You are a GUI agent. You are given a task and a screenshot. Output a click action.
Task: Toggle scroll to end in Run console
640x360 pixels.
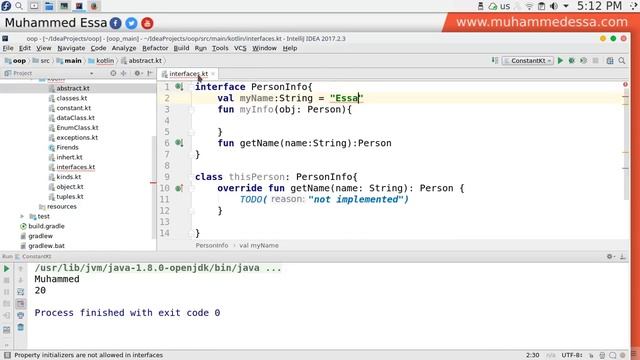point(20,304)
